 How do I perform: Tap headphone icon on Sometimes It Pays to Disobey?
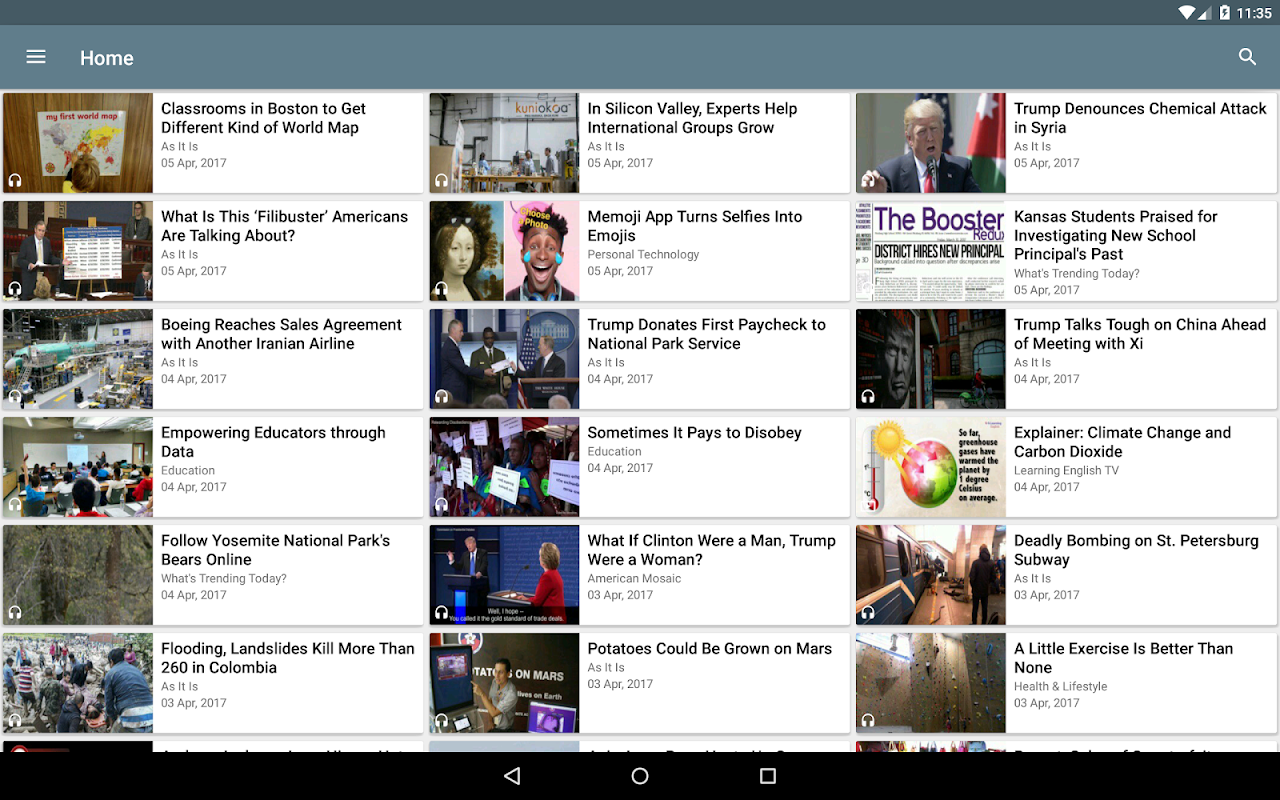tap(441, 505)
